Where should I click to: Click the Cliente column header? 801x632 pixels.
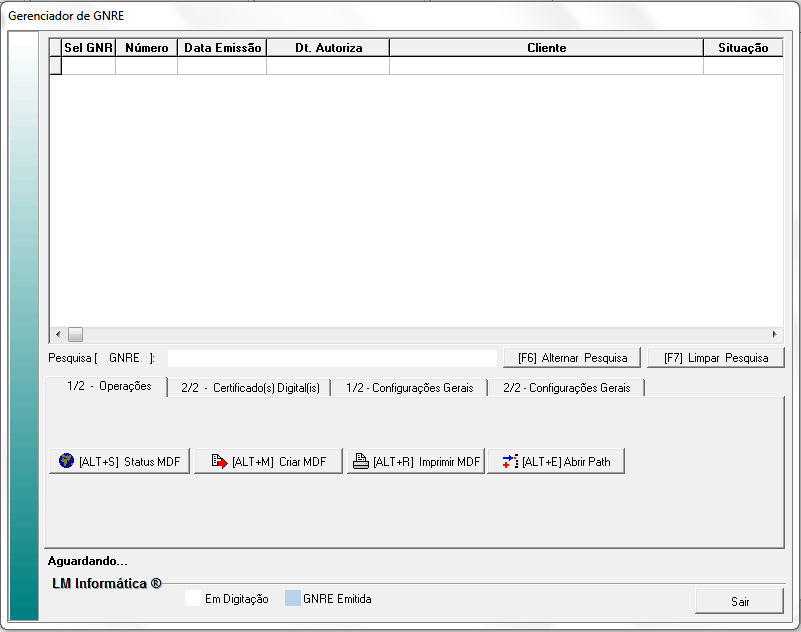point(546,48)
